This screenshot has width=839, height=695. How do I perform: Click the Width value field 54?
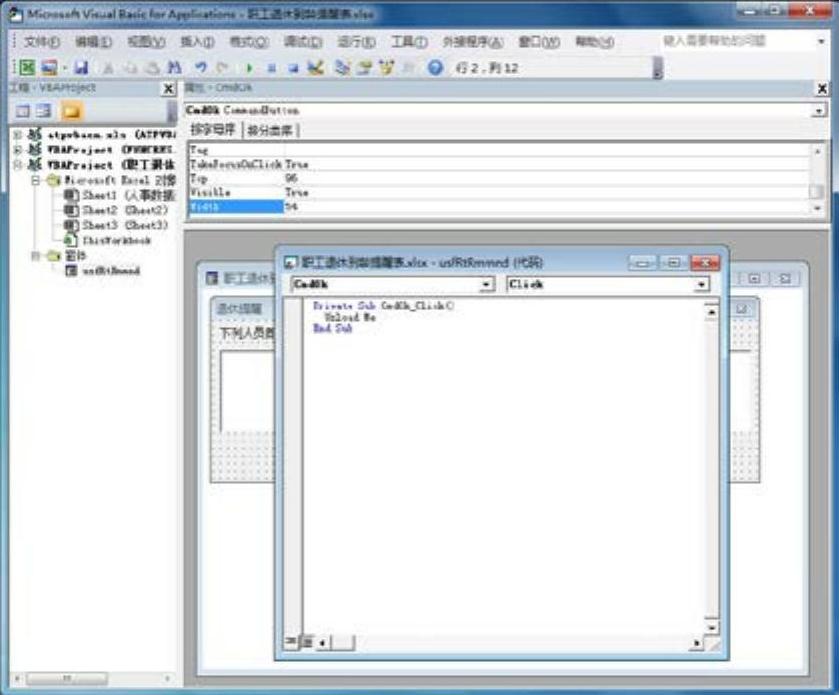point(546,207)
